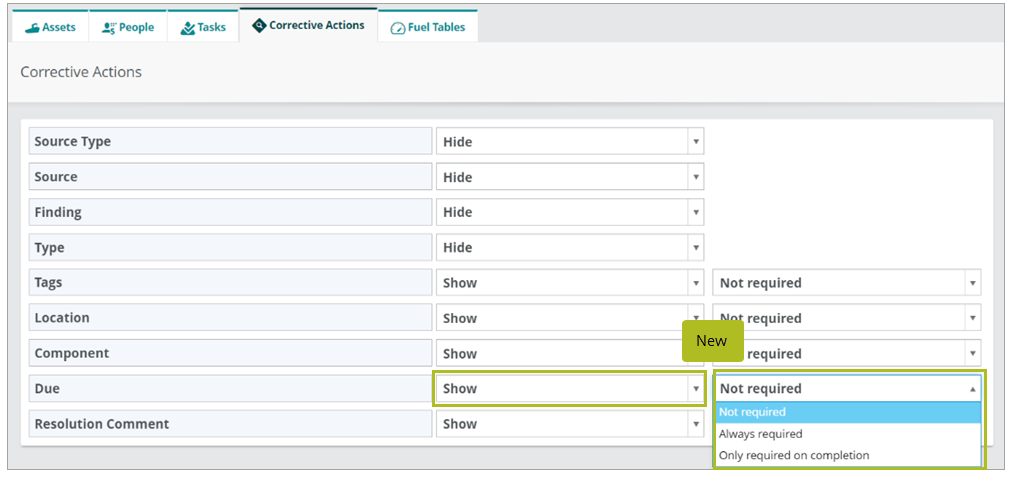
Task: Open the Location required dropdown
Action: point(847,318)
